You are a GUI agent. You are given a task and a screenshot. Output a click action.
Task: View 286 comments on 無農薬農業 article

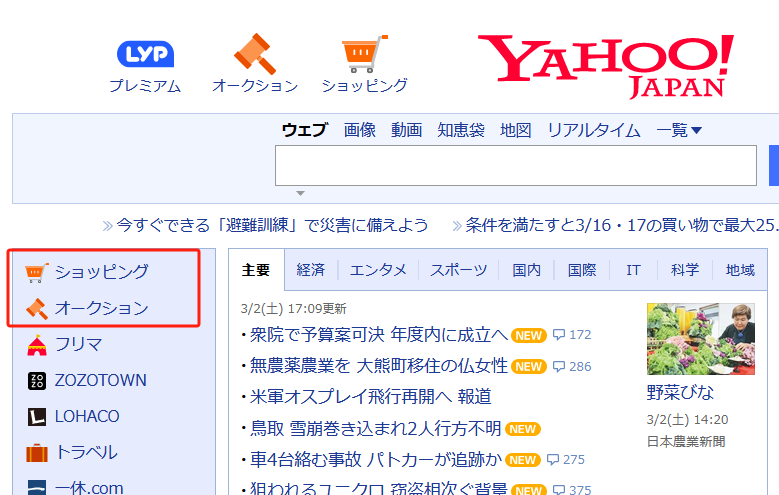572,366
